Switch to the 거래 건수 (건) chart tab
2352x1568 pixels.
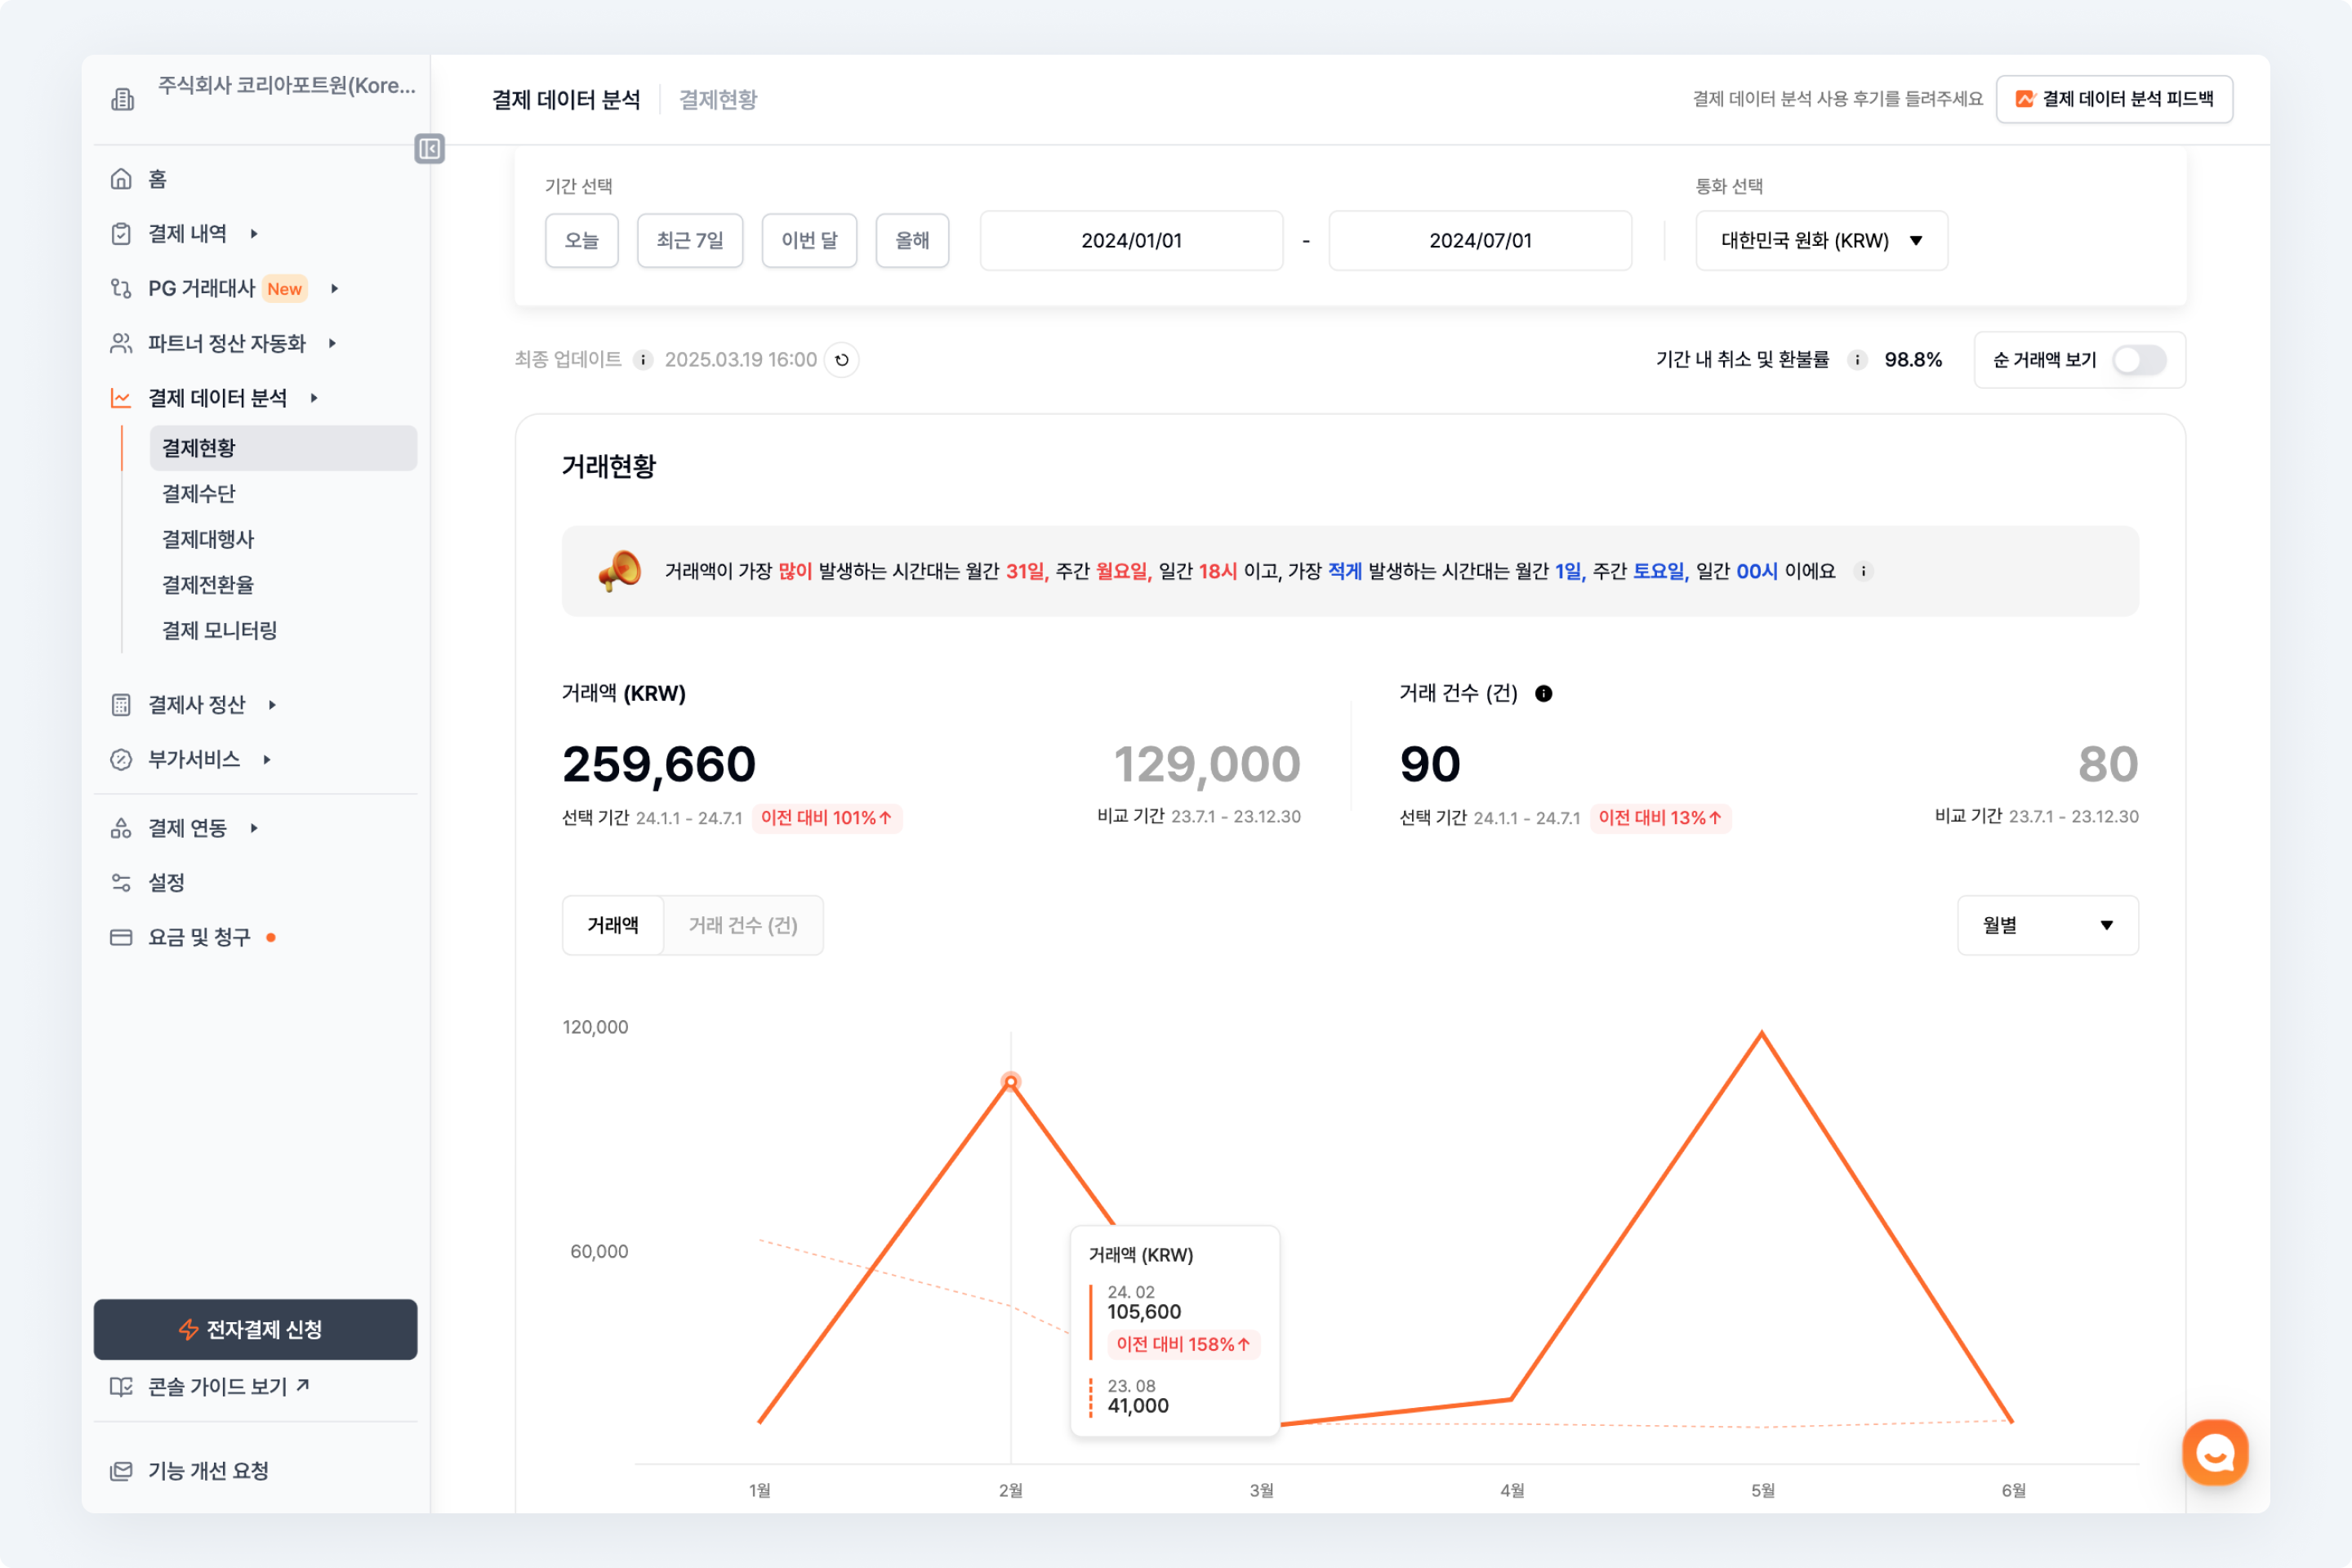pos(743,925)
